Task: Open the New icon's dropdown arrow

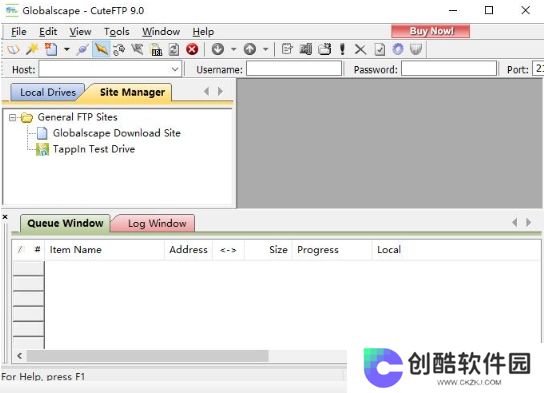Action: click(x=66, y=49)
